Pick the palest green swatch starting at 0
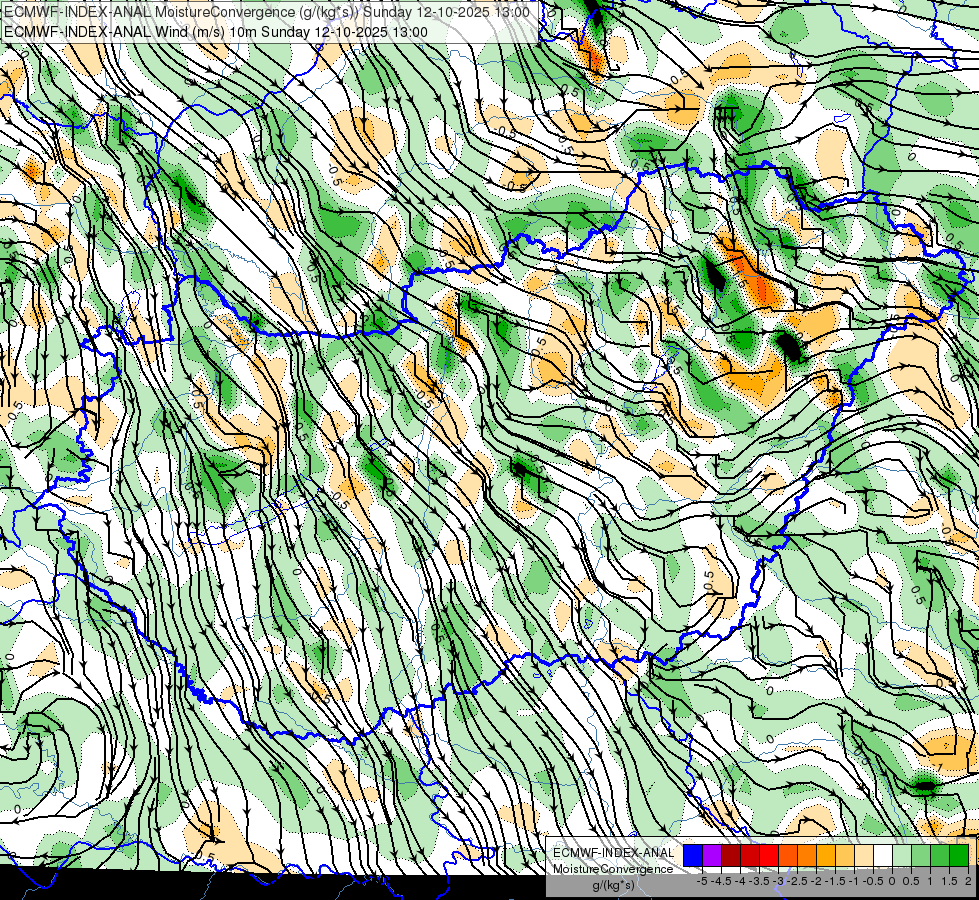Viewport: 979px width, 900px height. click(902, 856)
